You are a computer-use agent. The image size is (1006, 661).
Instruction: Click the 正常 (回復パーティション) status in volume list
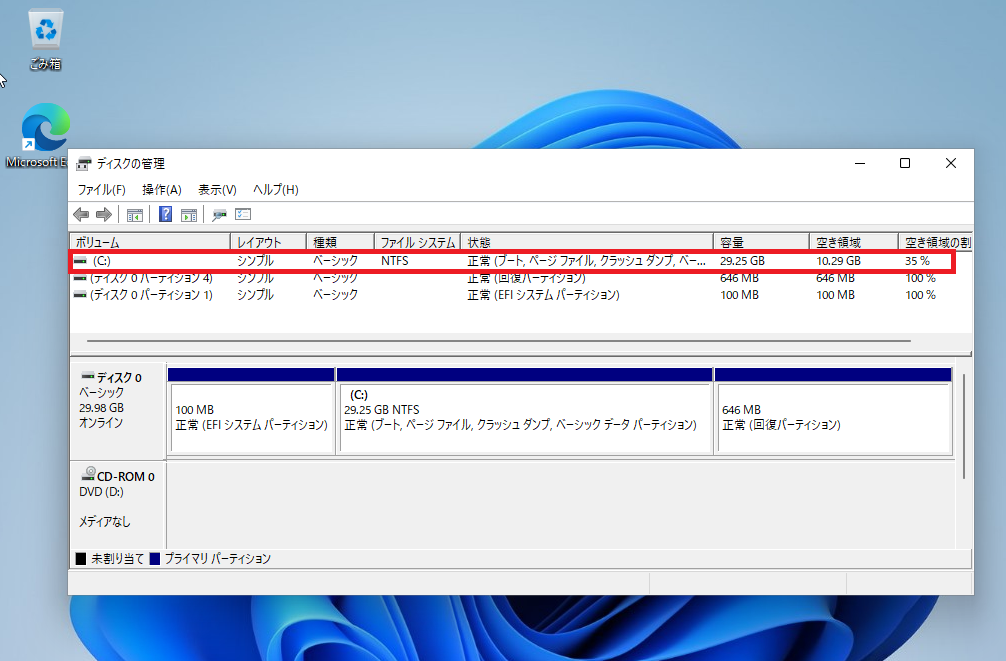click(527, 279)
